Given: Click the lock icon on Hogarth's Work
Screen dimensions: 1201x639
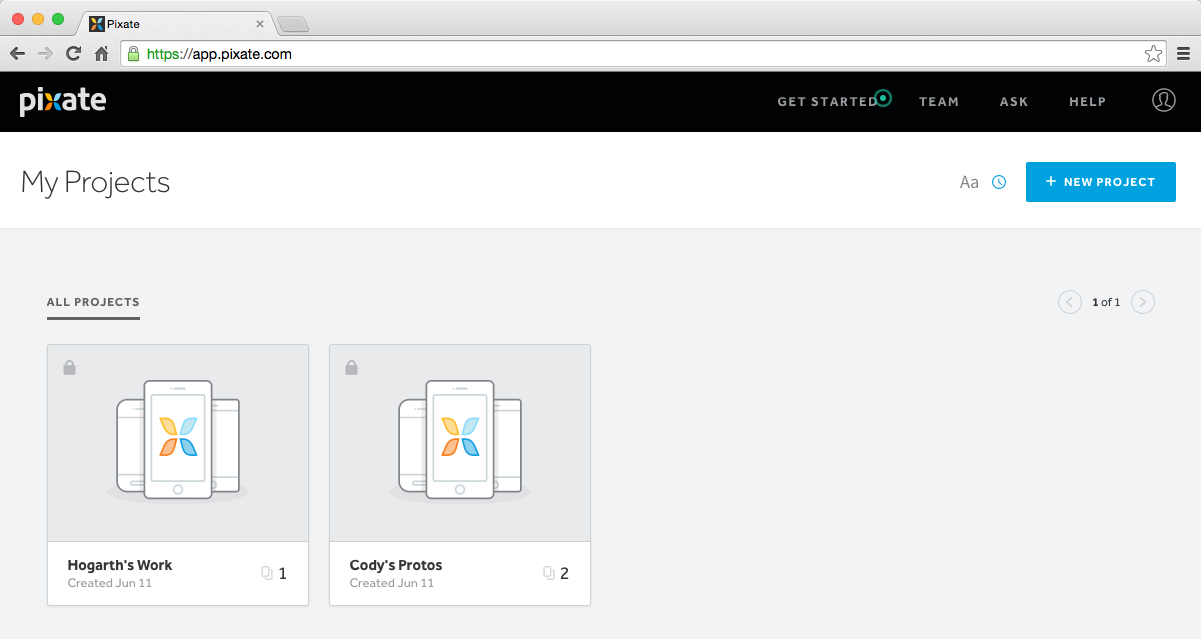Looking at the screenshot, I should tap(69, 368).
